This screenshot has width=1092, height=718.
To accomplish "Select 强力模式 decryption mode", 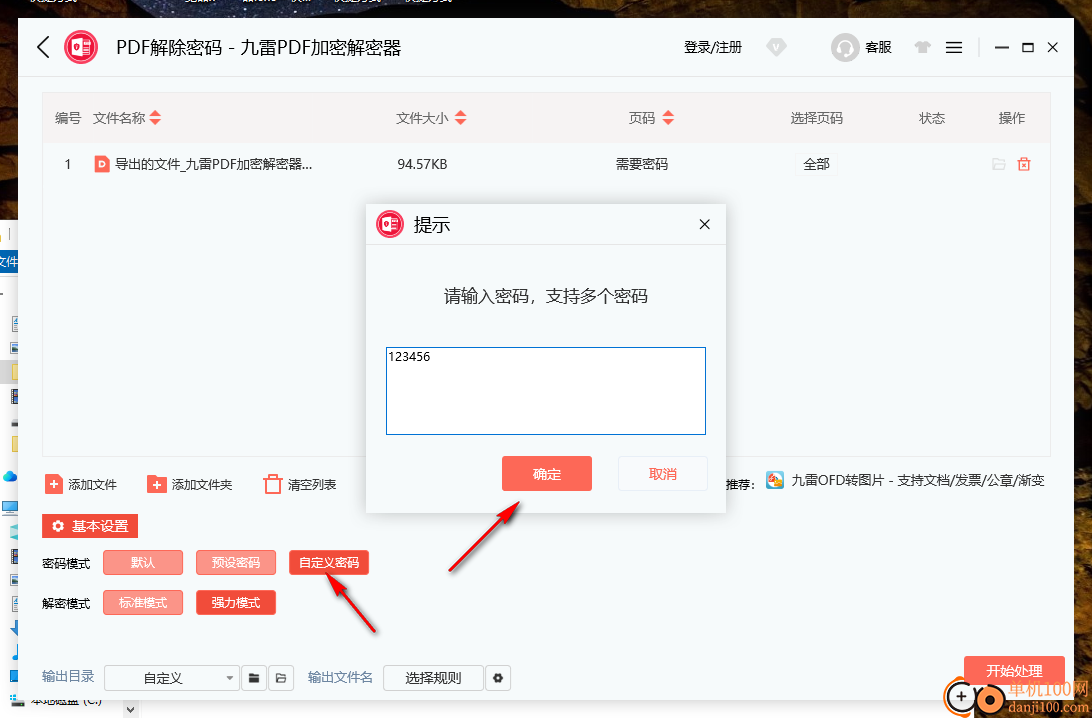I will click(236, 603).
